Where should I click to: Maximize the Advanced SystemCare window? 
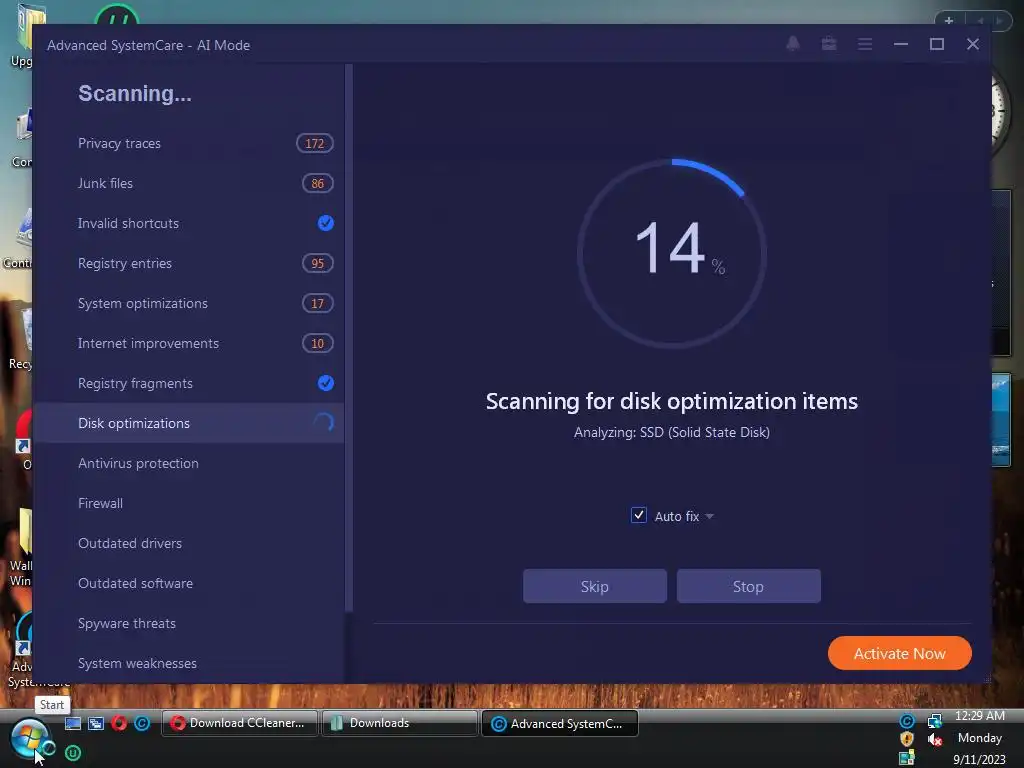(936, 44)
